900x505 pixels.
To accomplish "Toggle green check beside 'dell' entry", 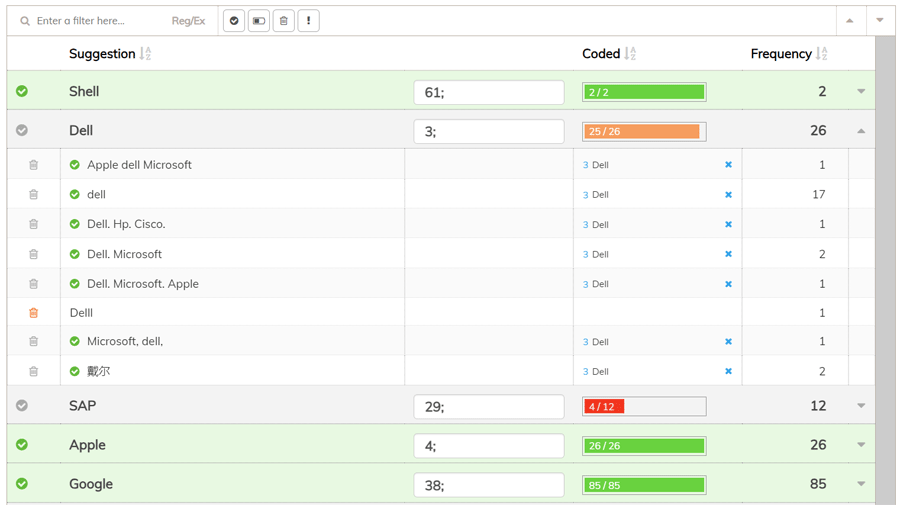I will point(75,195).
